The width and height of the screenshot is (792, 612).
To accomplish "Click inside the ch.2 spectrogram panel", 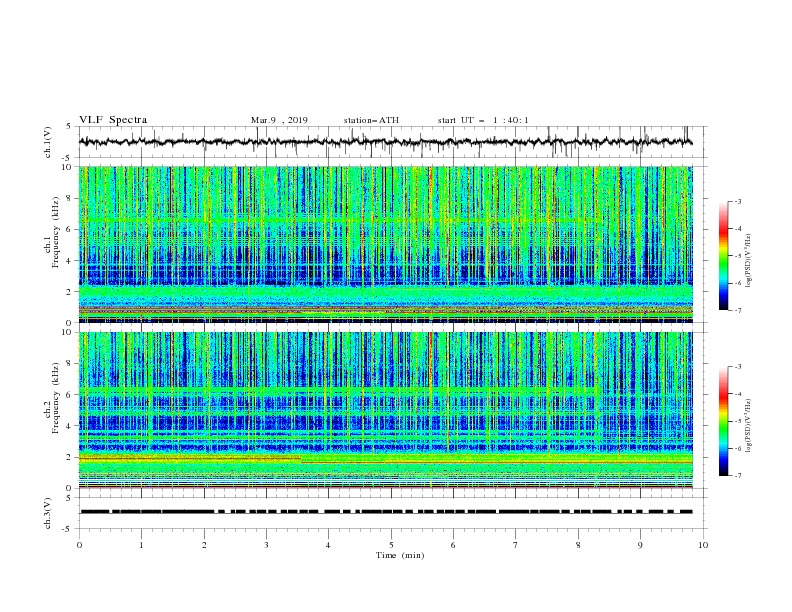I will point(385,410).
